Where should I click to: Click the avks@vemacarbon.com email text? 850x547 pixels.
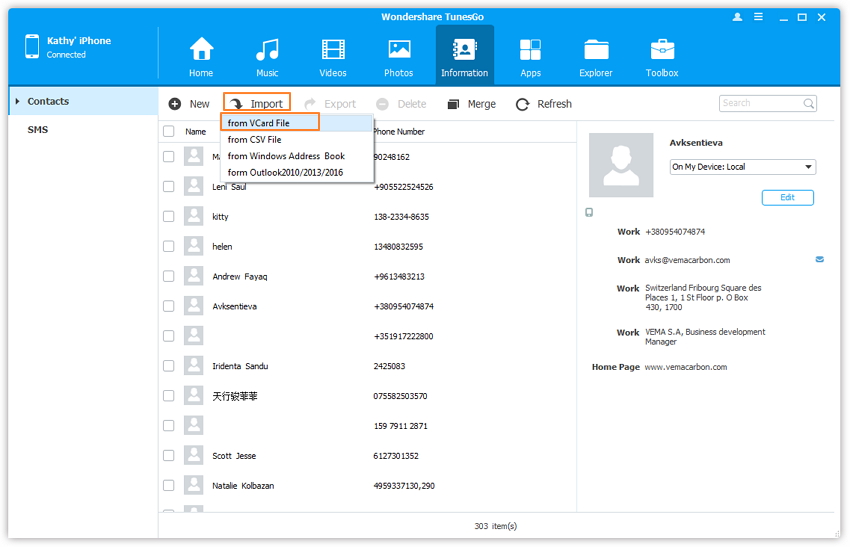(x=687, y=260)
